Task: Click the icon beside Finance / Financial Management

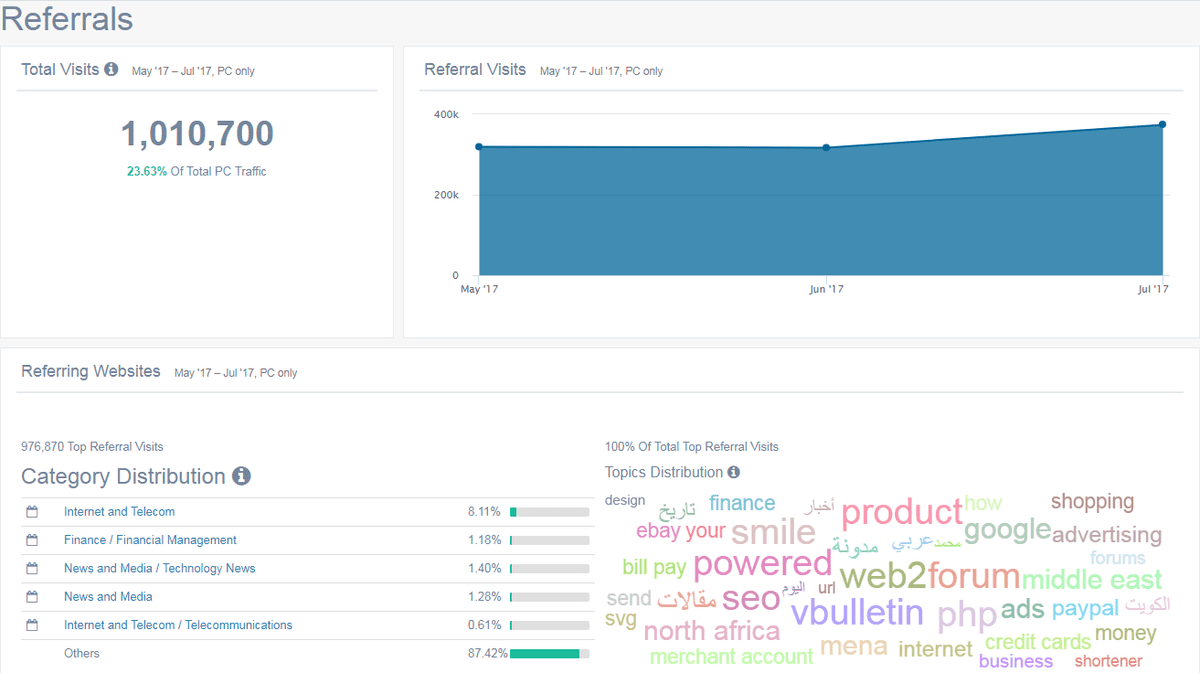Action: (32, 540)
